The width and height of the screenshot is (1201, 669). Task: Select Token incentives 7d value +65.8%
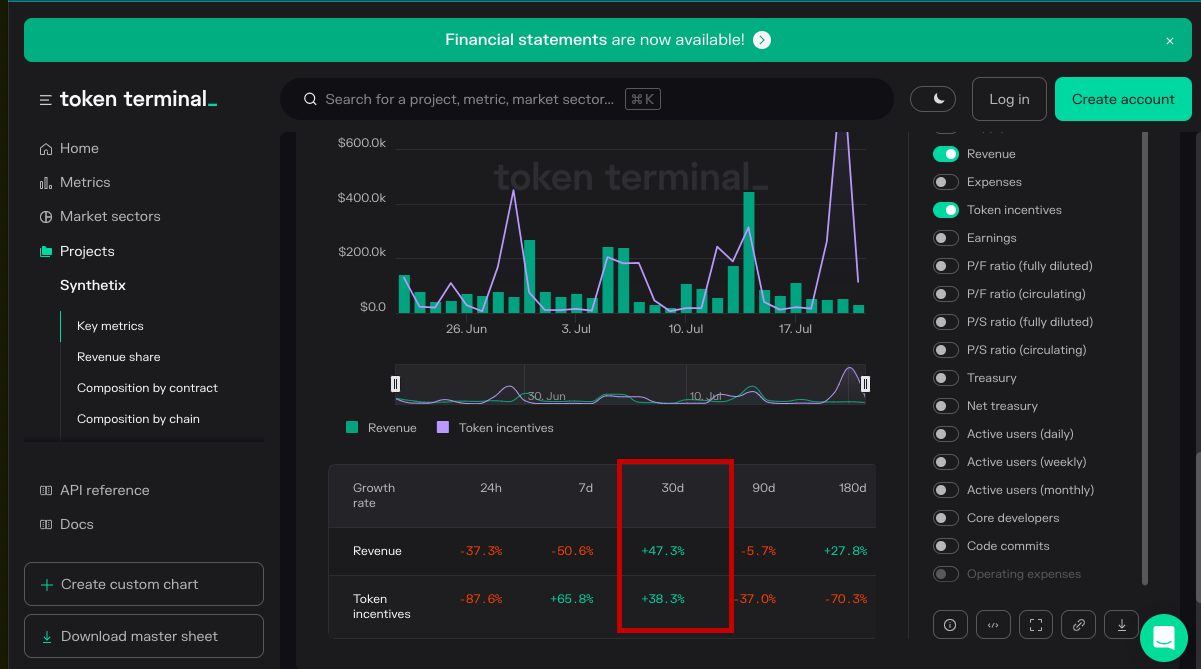tap(572, 599)
